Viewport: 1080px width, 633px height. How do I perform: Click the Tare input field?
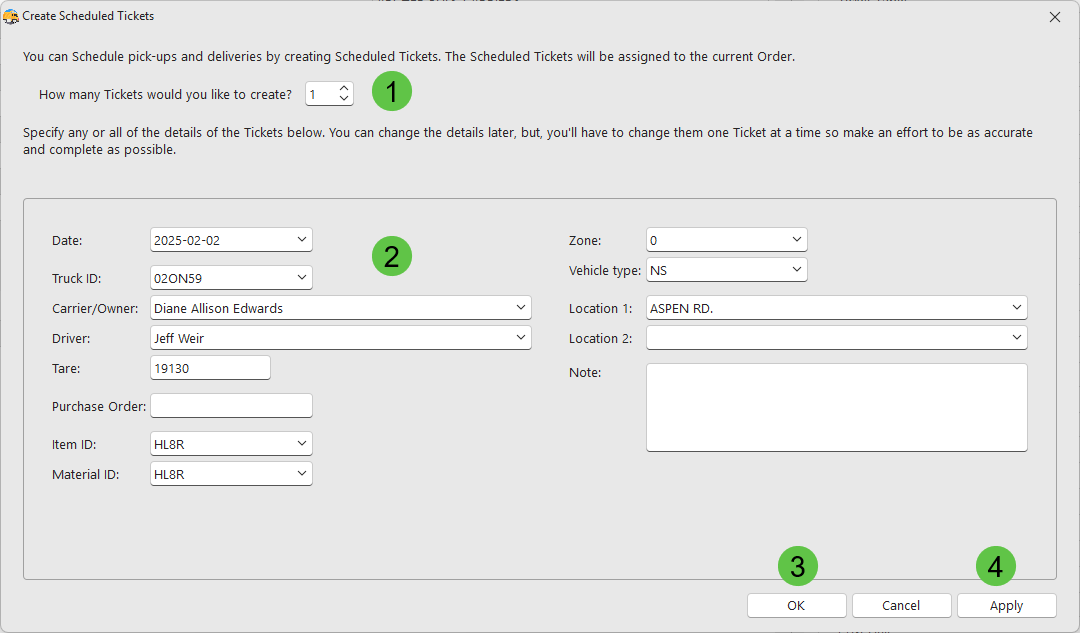click(x=210, y=368)
